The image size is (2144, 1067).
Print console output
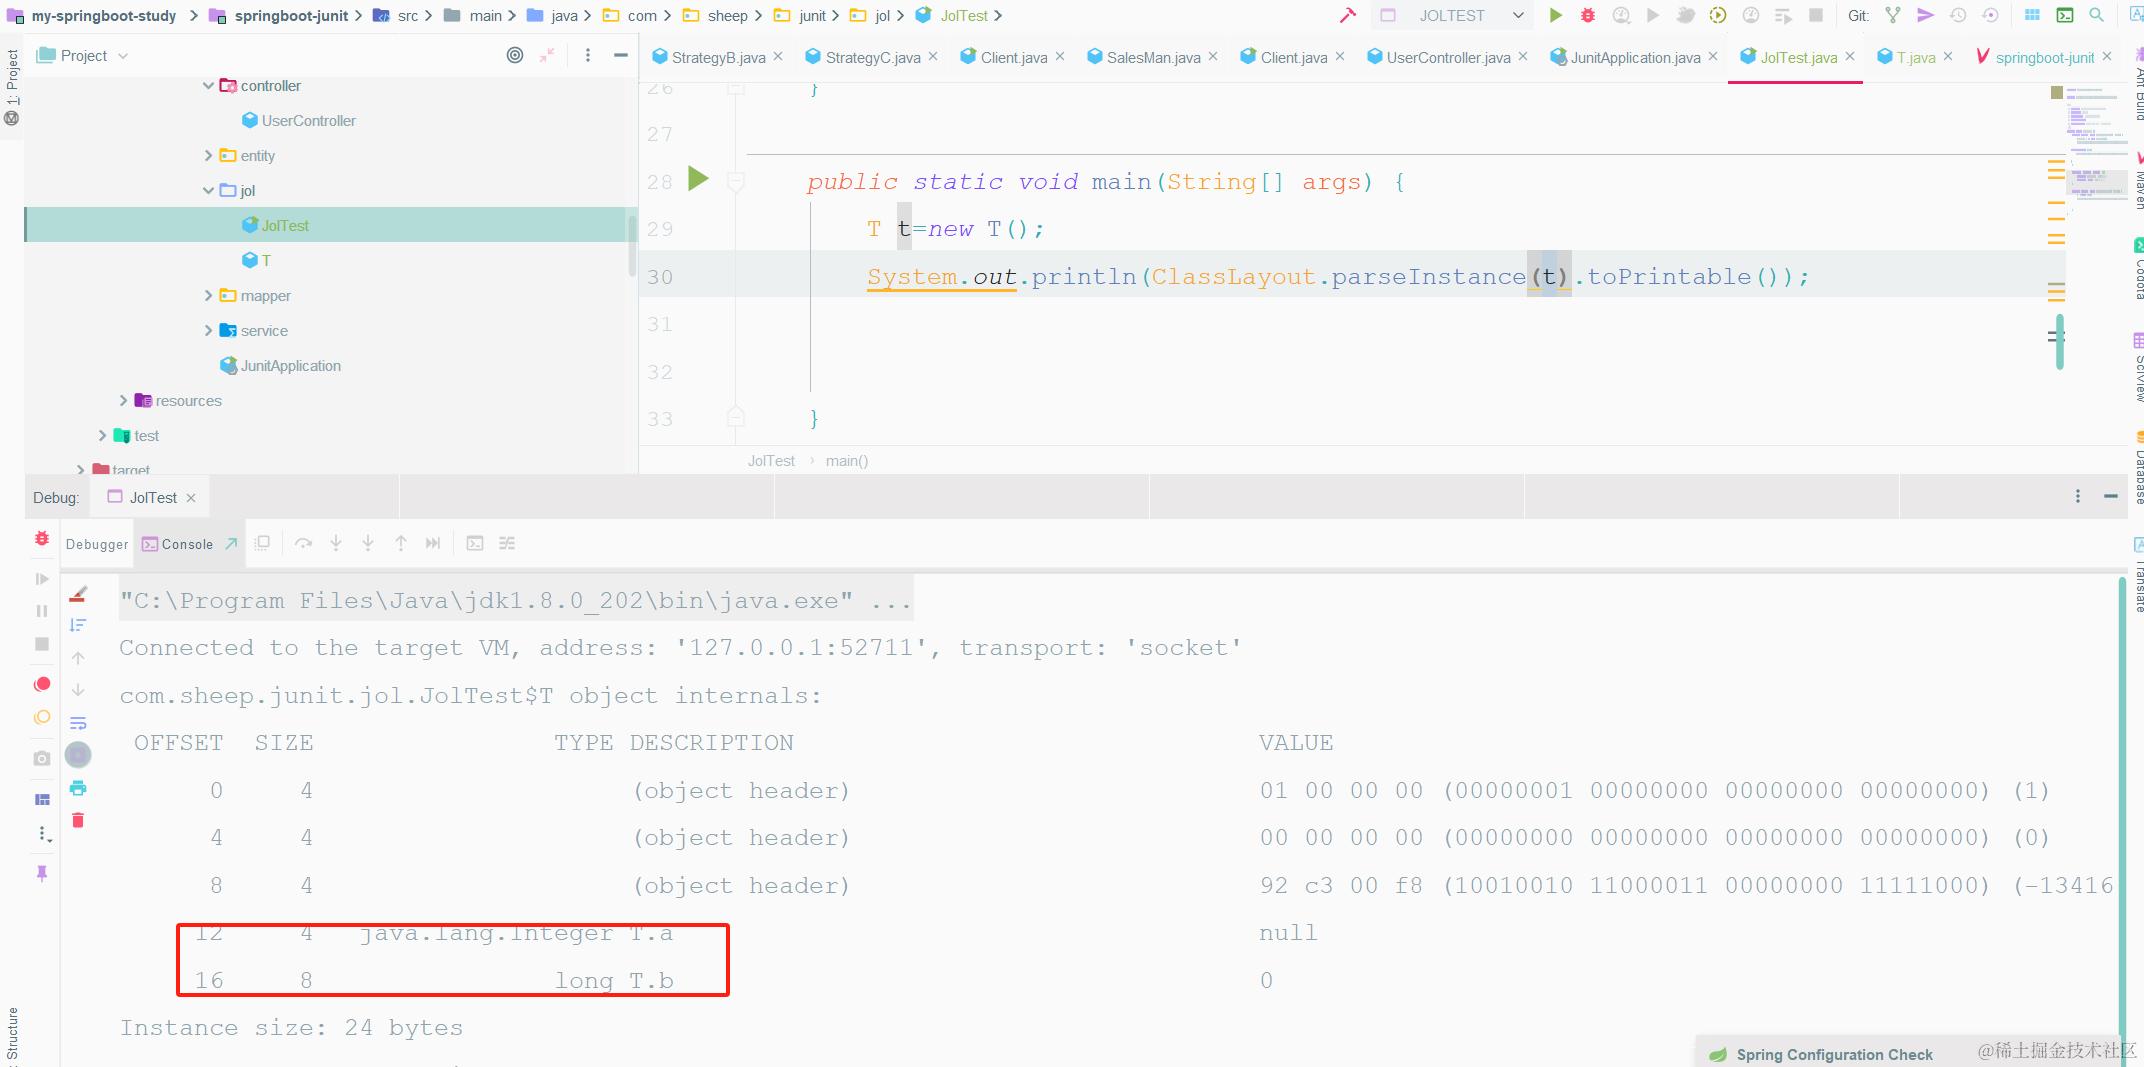point(78,788)
